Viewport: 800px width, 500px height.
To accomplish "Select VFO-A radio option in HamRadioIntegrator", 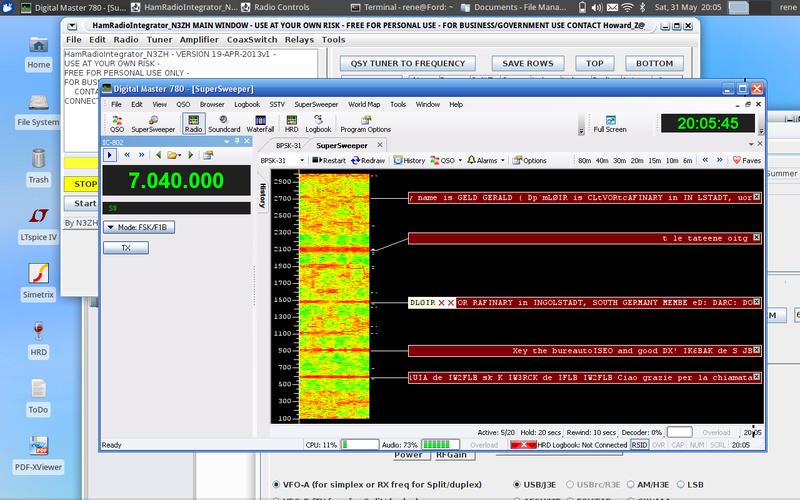I will pos(276,484).
